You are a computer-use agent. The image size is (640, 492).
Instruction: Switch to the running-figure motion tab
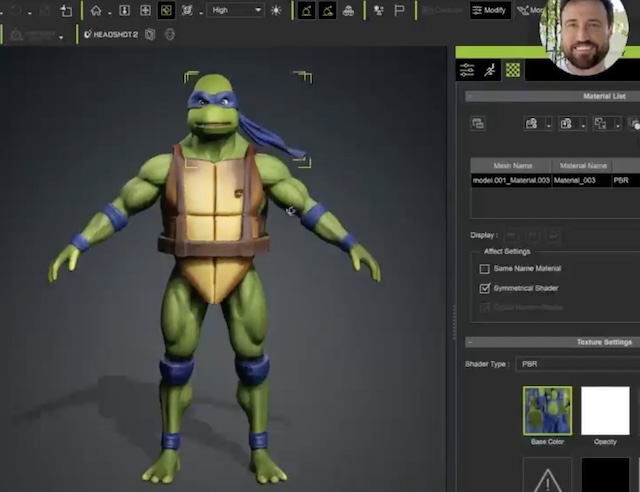pyautogui.click(x=490, y=70)
